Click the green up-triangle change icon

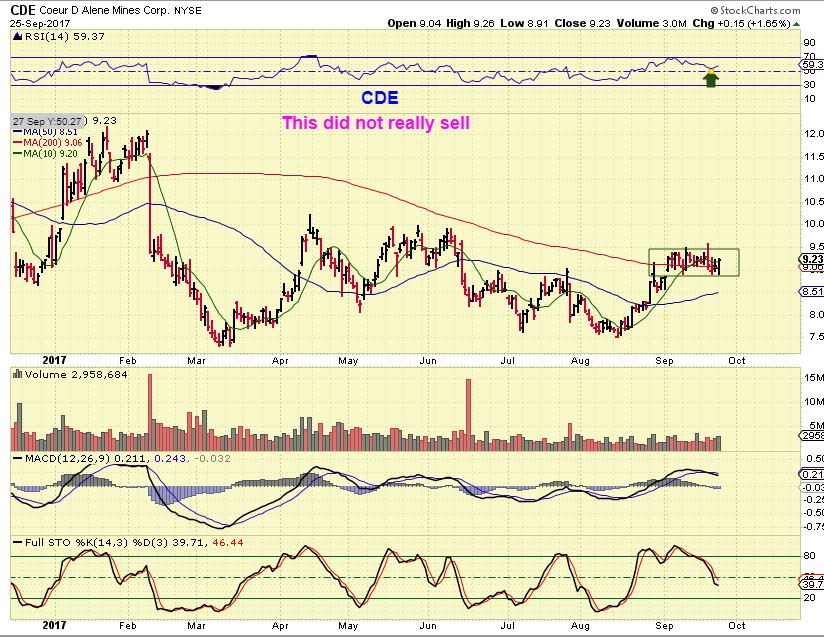click(x=797, y=24)
